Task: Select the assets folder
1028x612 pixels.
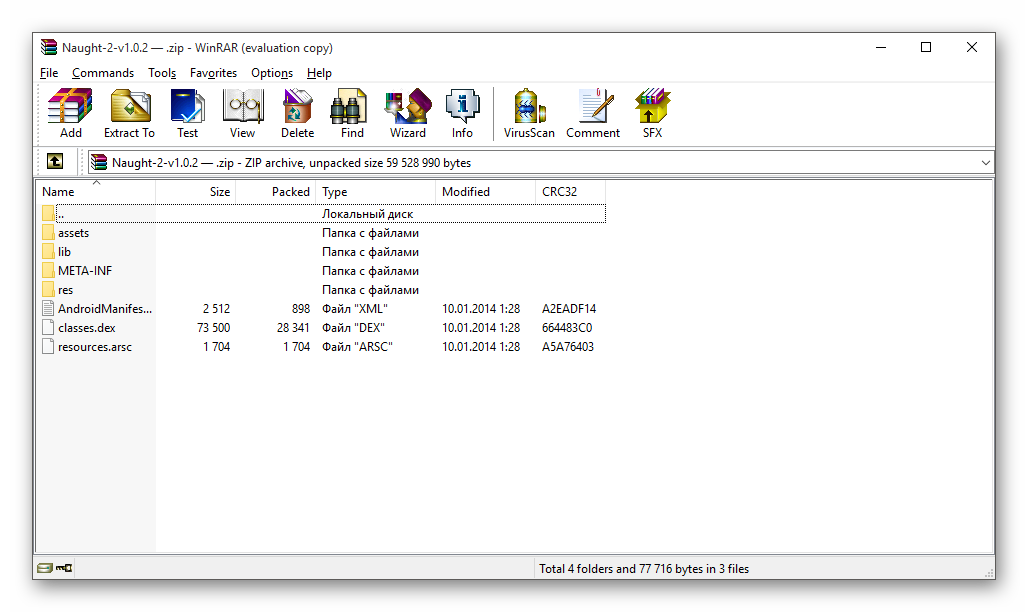Action: pyautogui.click(x=73, y=233)
